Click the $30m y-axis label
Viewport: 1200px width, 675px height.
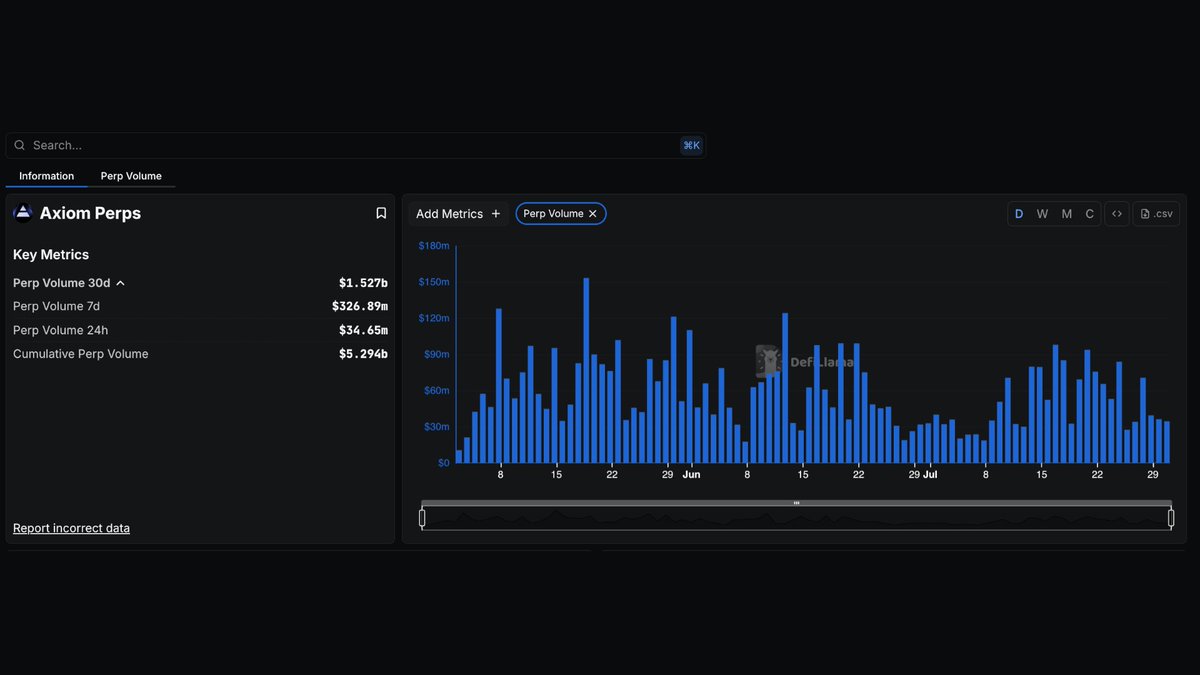tap(436, 427)
